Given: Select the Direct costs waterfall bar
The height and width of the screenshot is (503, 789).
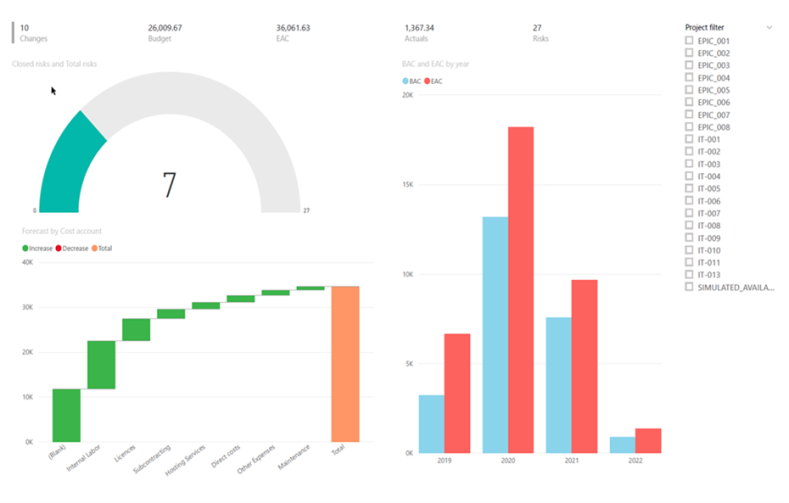Looking at the screenshot, I should coord(241,299).
